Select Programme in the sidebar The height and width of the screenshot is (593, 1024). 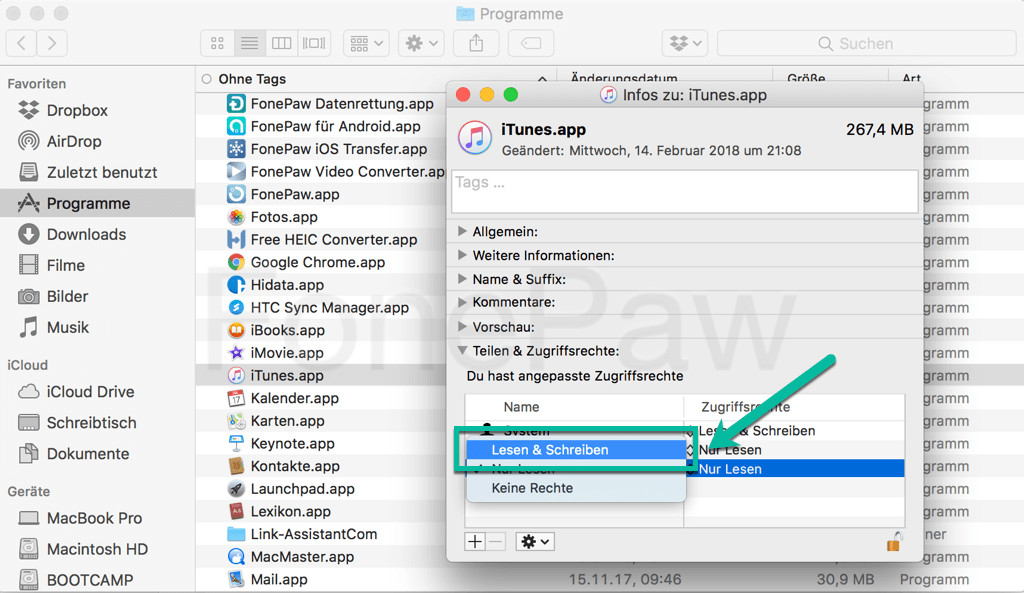pyautogui.click(x=97, y=203)
